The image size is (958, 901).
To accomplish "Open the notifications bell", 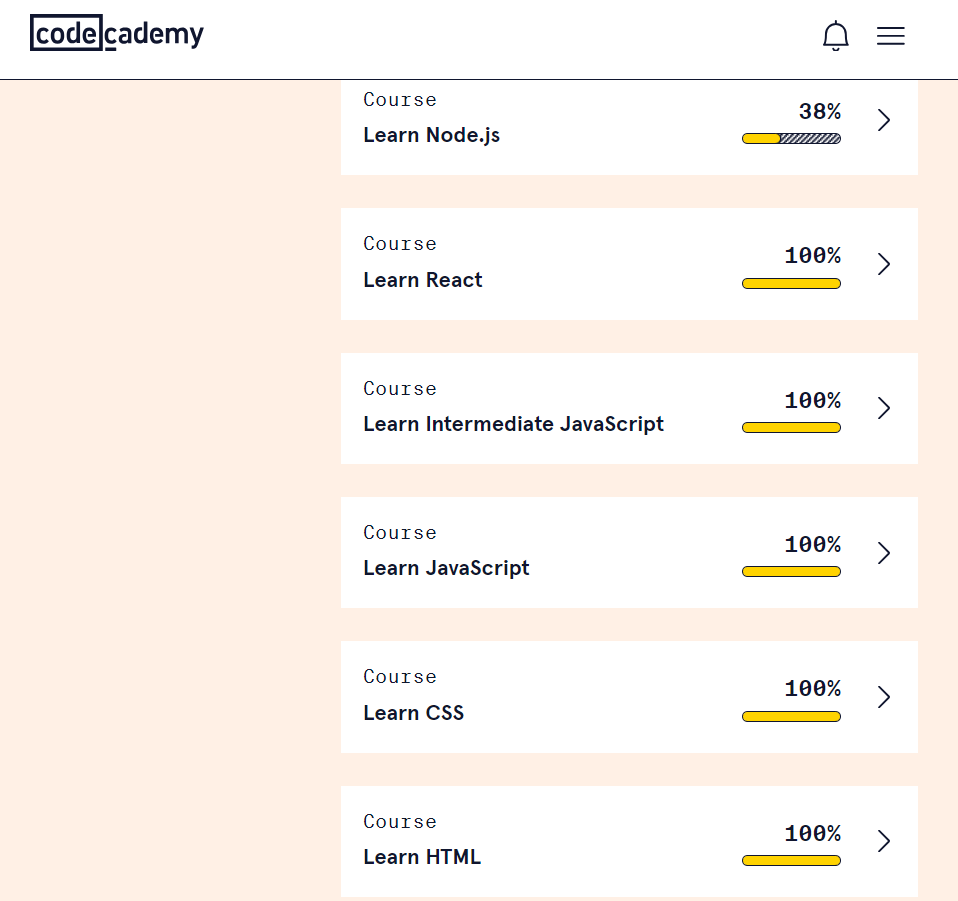I will coord(835,36).
